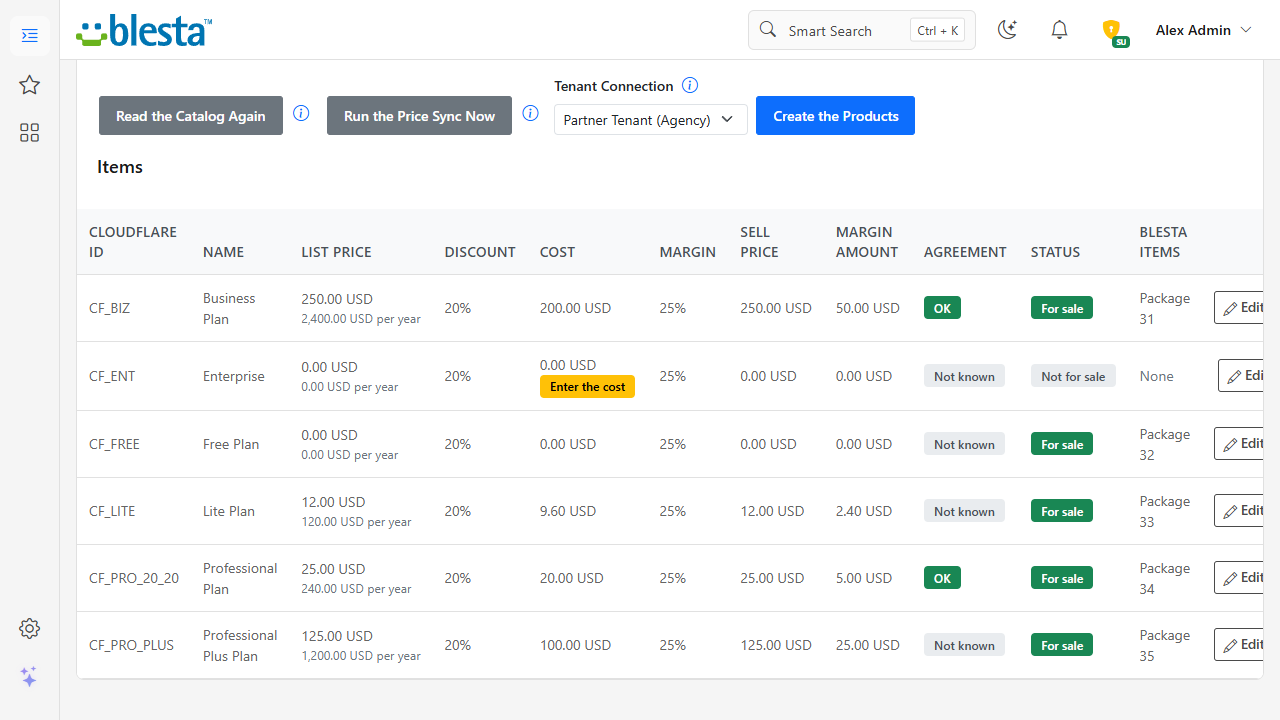1280x720 pixels.
Task: Edit the Free Plan row
Action: (x=1240, y=444)
